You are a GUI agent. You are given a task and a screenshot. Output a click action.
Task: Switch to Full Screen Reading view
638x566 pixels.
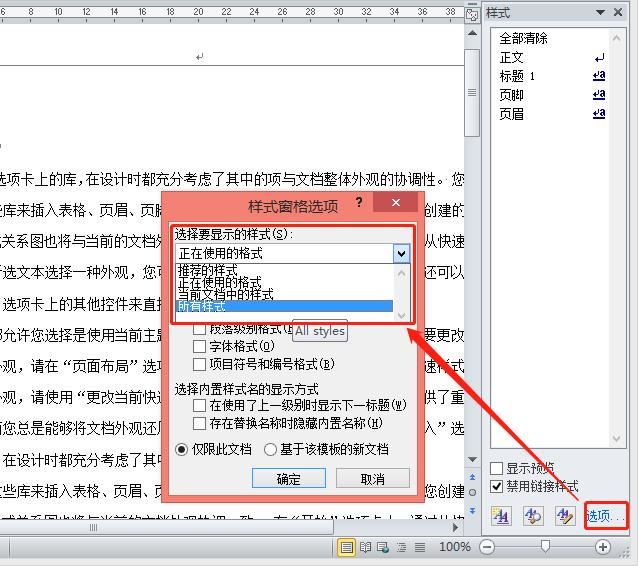[x=365, y=547]
